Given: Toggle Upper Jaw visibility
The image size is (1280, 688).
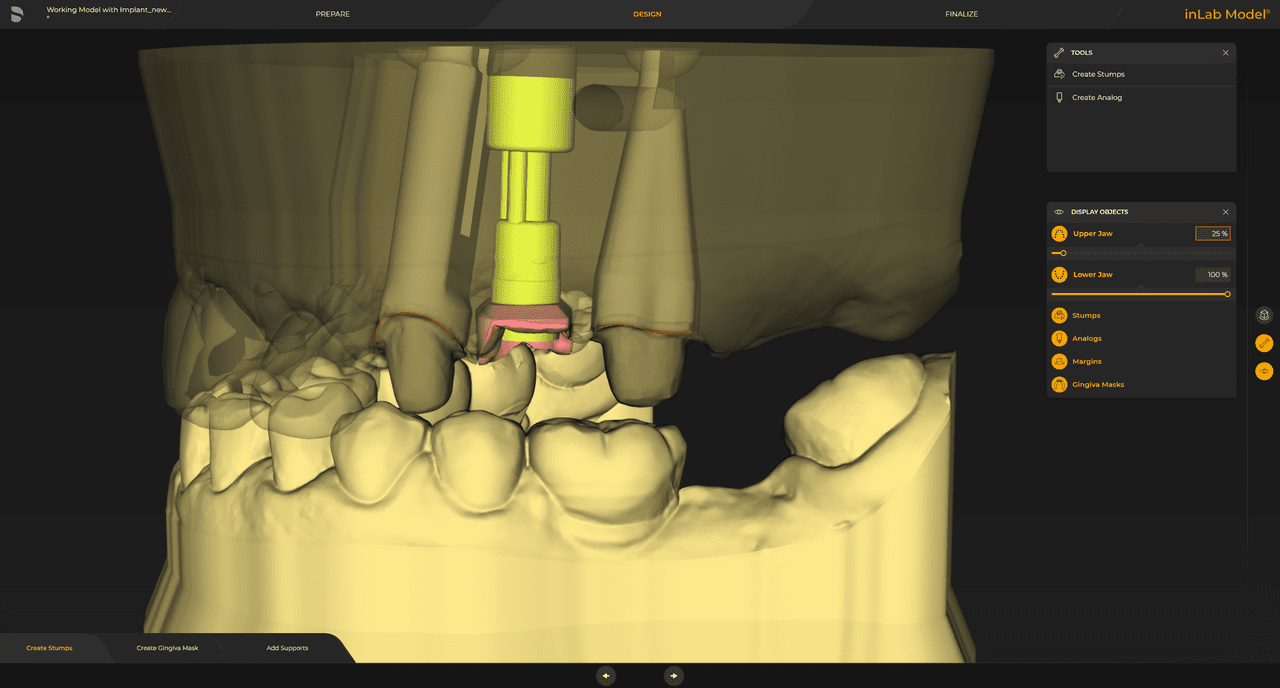Looking at the screenshot, I should click(x=1058, y=233).
